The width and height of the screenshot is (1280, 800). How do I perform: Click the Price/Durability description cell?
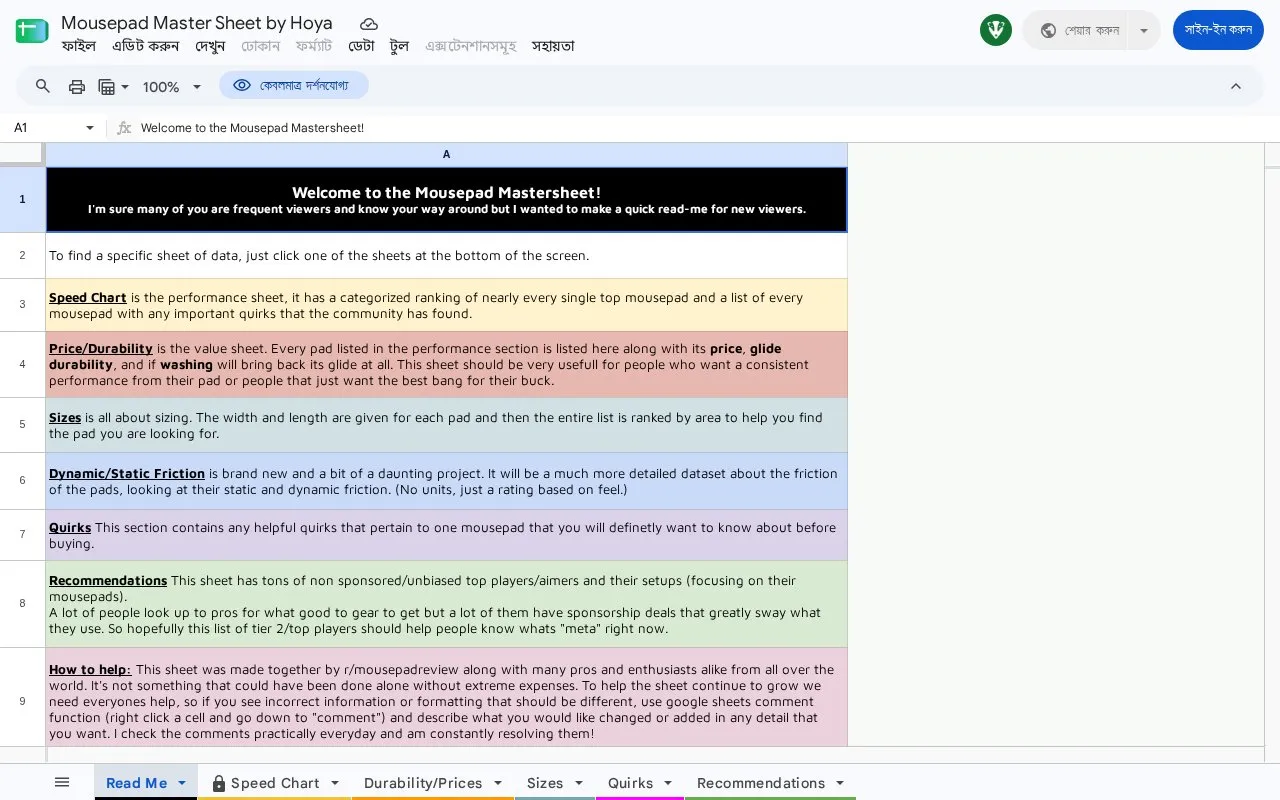pyautogui.click(x=446, y=364)
